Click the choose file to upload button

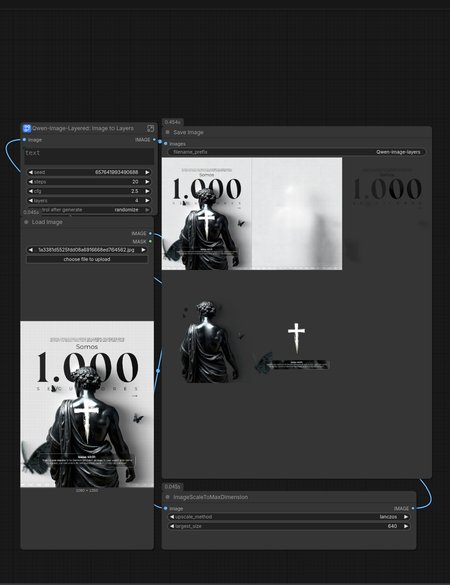coord(87,259)
